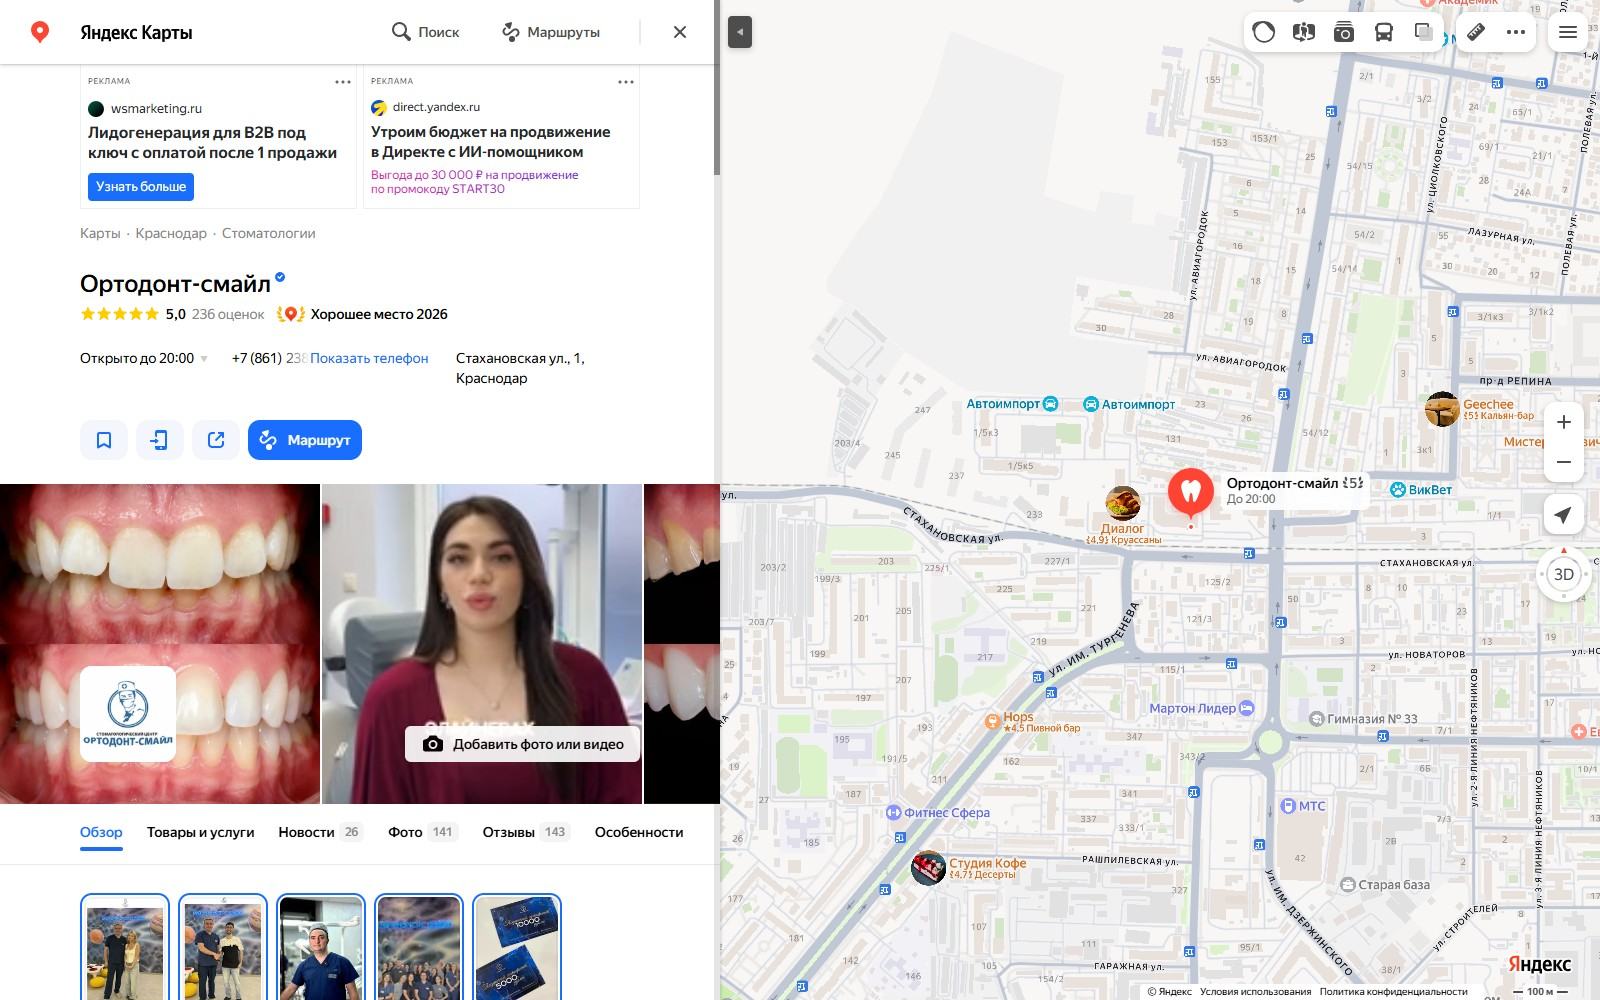Open the direct.yandex.ru ad headline
Viewport: 1600px width, 1000px height.
490,142
